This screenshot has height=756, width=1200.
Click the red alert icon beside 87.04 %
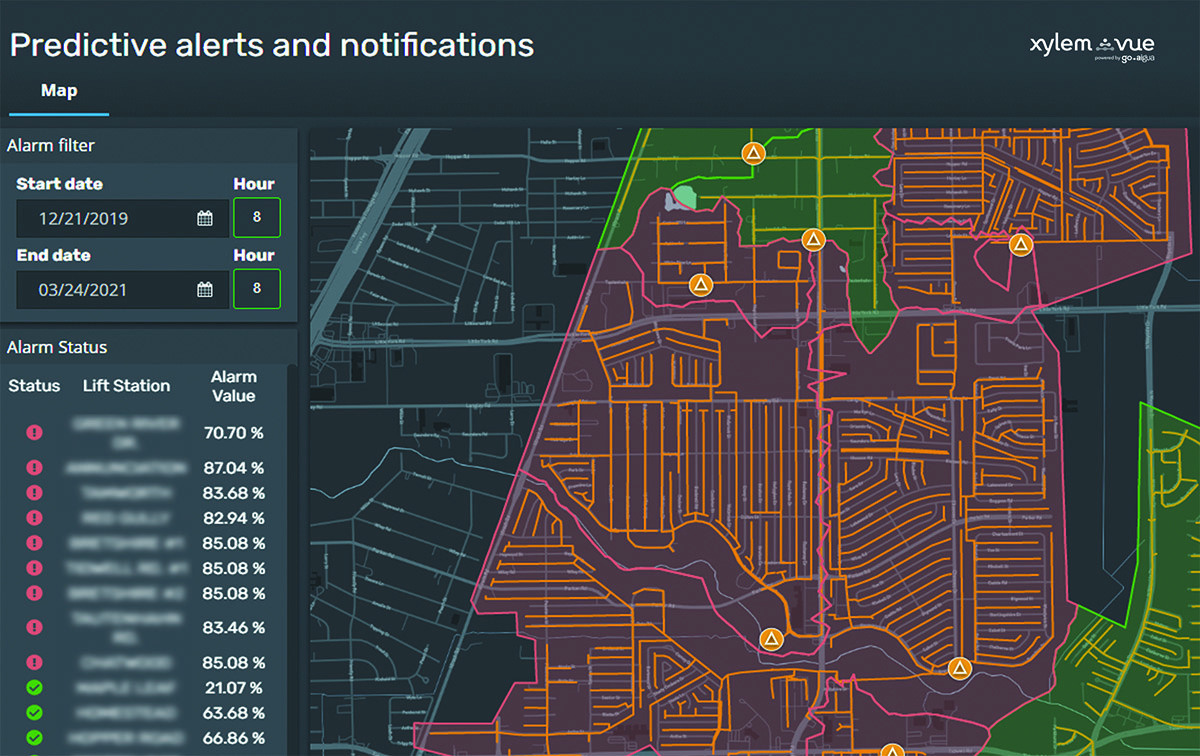tap(34, 468)
